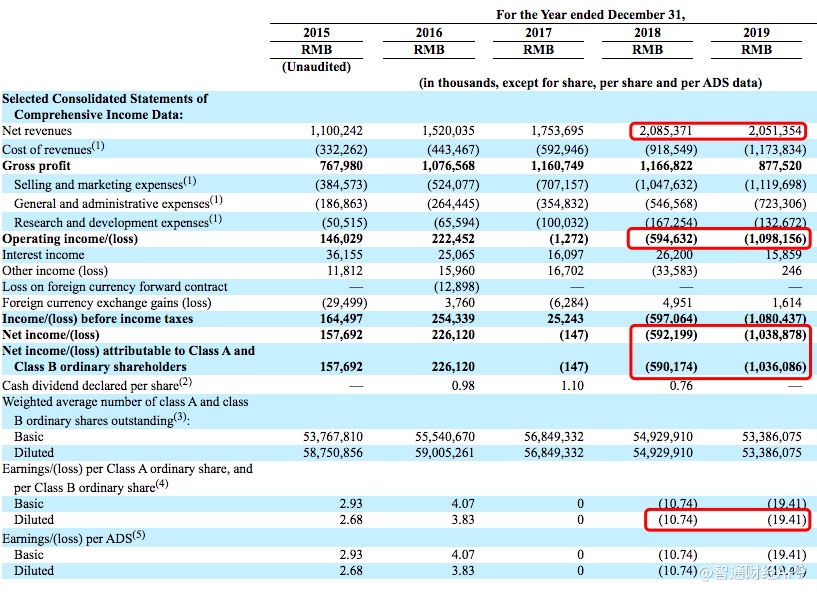Select Selling and marketing expenses label
The width and height of the screenshot is (817, 592).
(105, 183)
